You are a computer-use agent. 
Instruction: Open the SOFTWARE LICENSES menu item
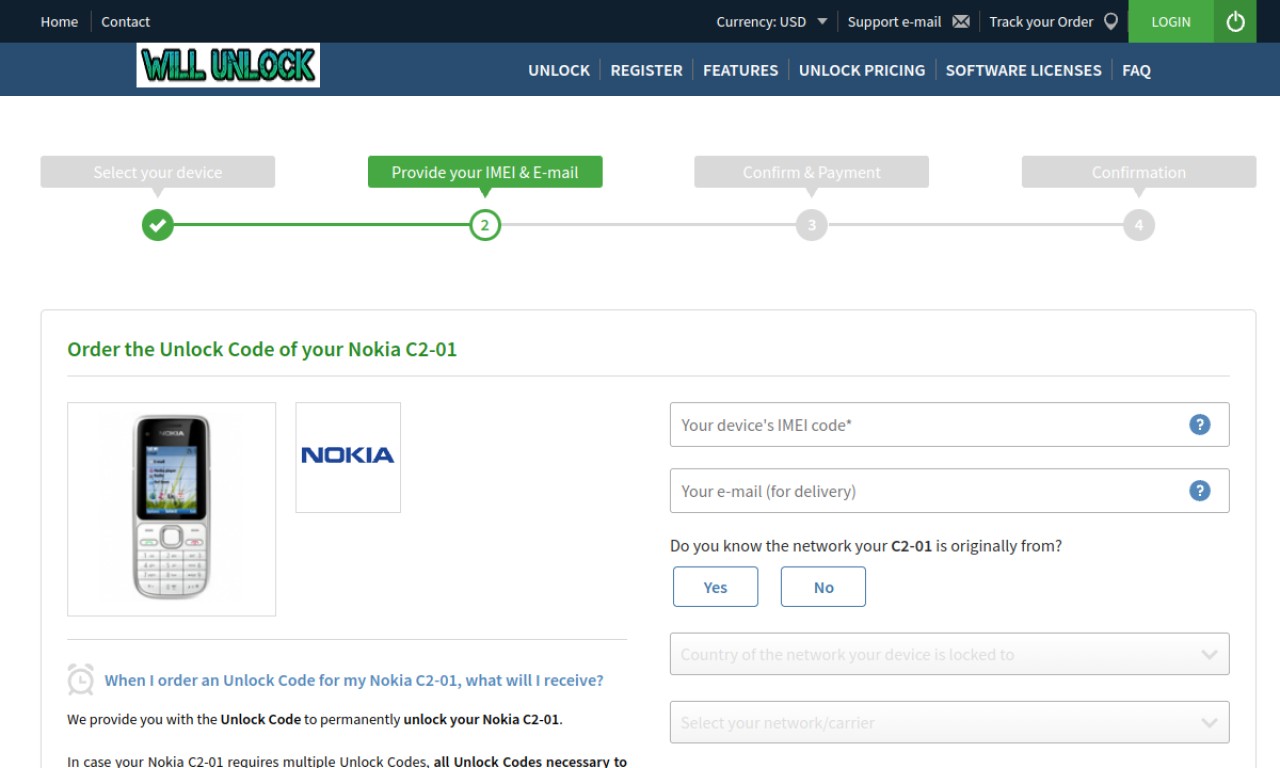(1023, 70)
